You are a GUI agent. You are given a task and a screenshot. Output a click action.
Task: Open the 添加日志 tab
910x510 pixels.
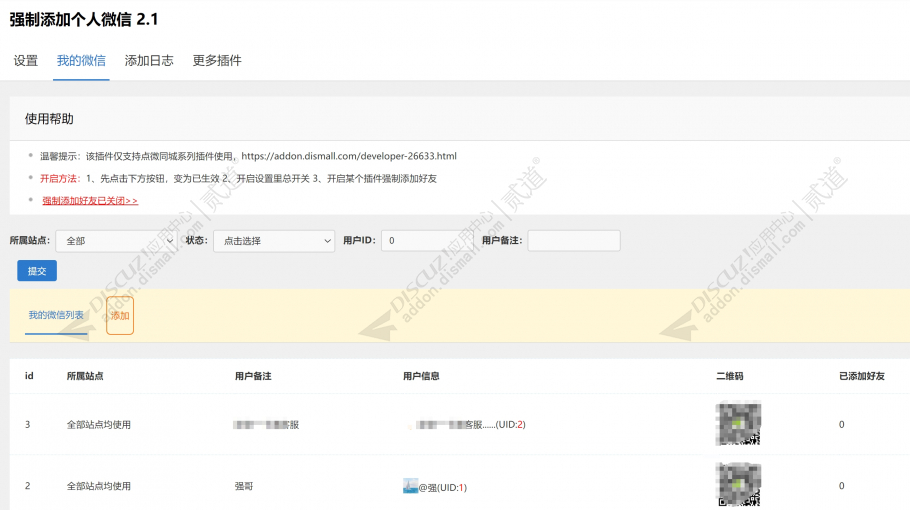point(149,60)
